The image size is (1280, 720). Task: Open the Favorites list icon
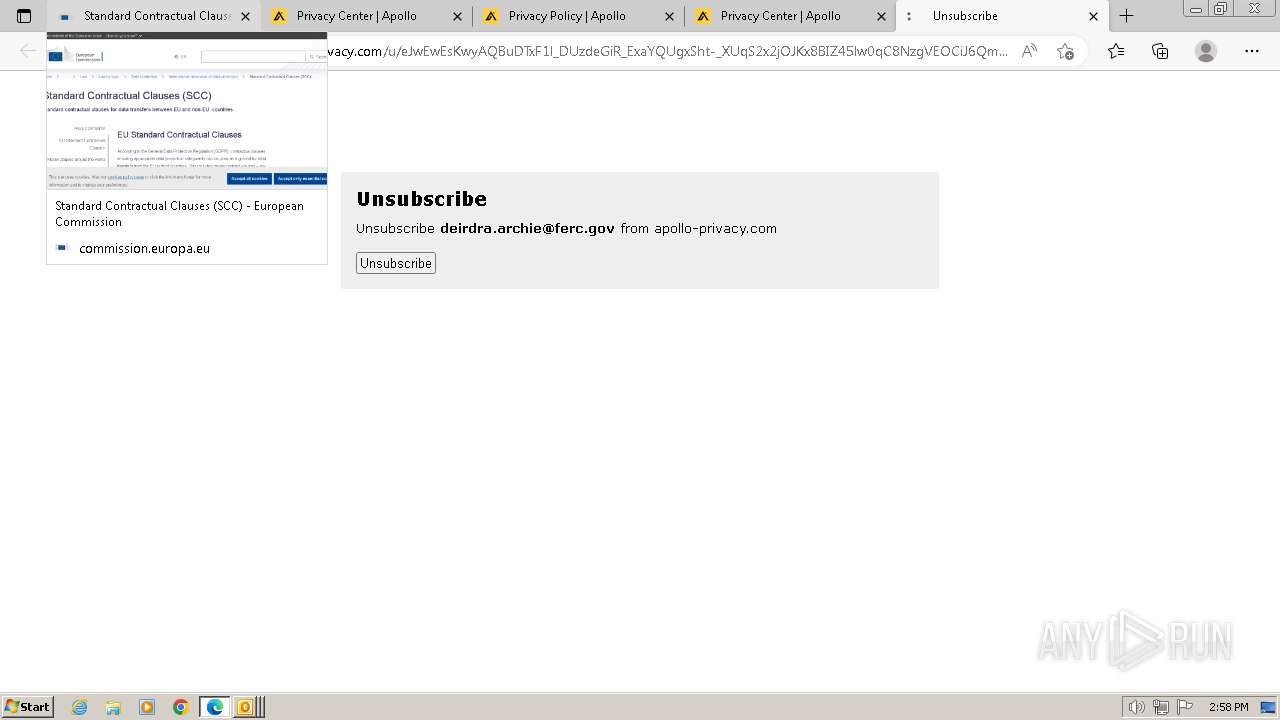(1116, 51)
